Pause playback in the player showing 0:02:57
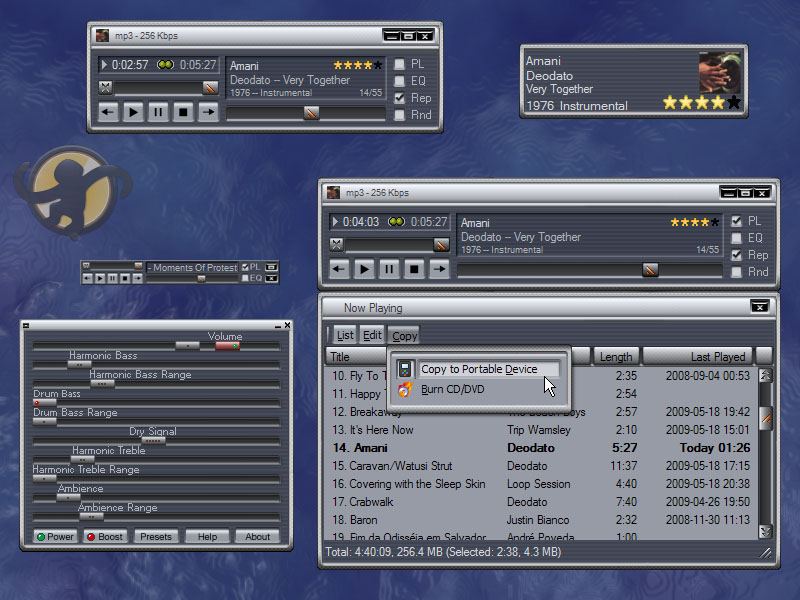Image resolution: width=800 pixels, height=600 pixels. (x=158, y=112)
